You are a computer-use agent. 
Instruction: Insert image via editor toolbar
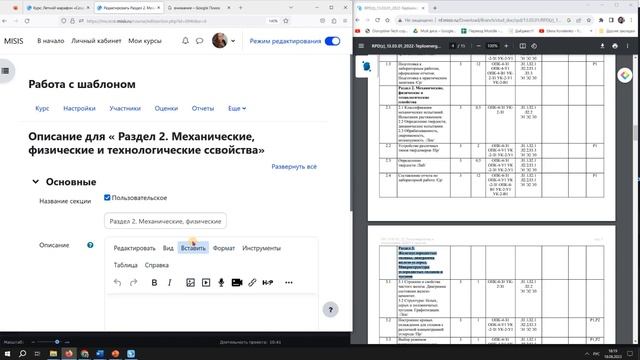click(x=190, y=282)
